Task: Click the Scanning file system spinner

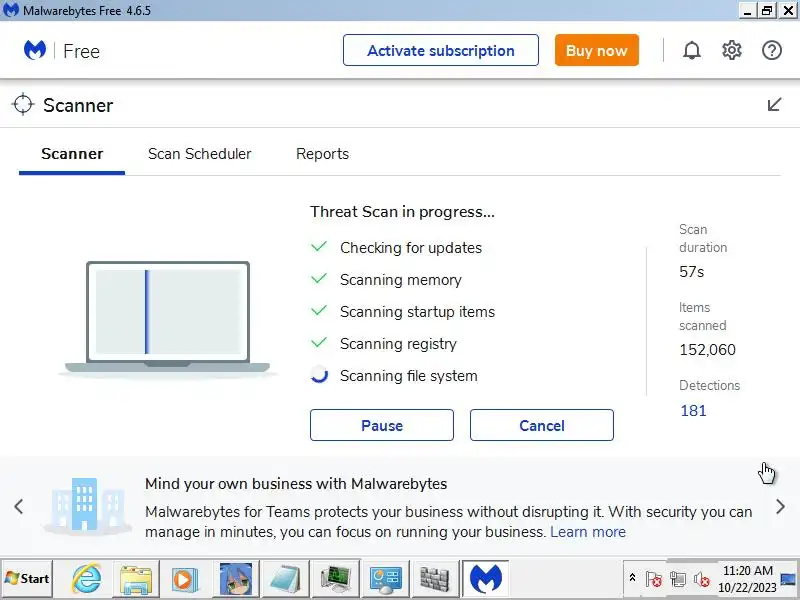Action: coord(319,375)
